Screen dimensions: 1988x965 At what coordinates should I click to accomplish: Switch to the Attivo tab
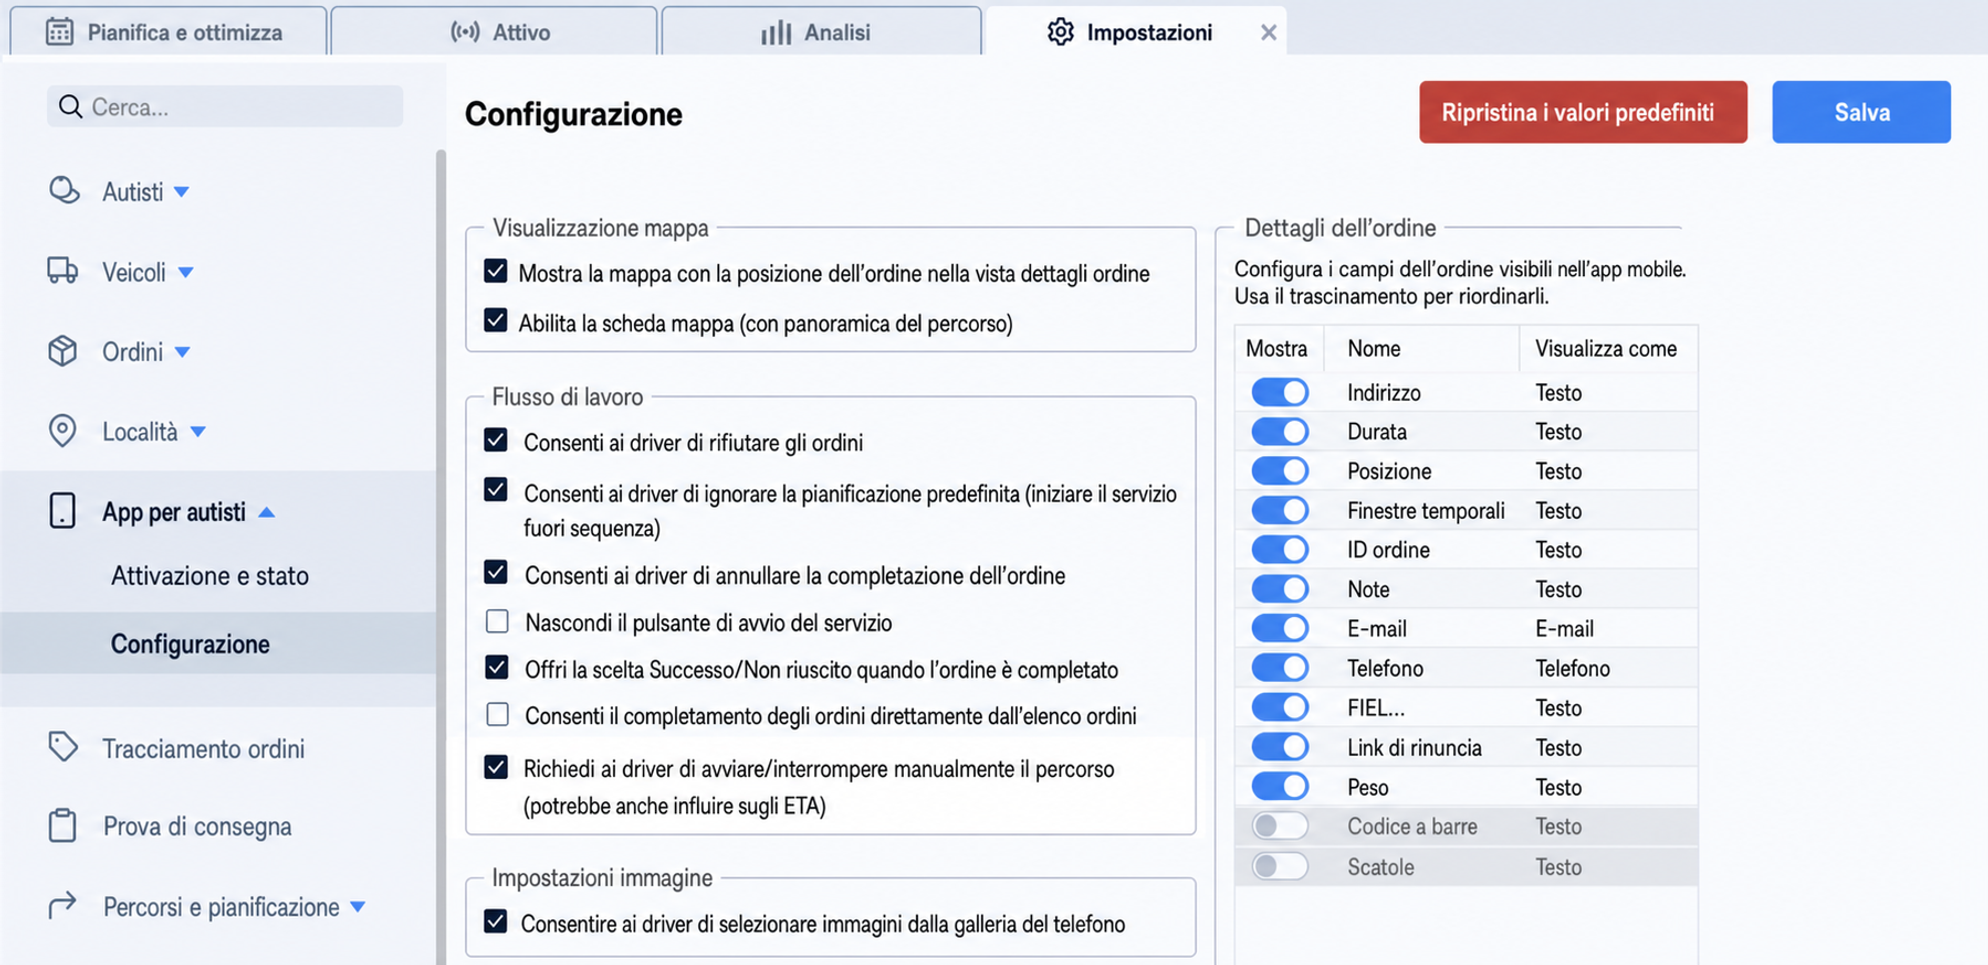[x=494, y=31]
